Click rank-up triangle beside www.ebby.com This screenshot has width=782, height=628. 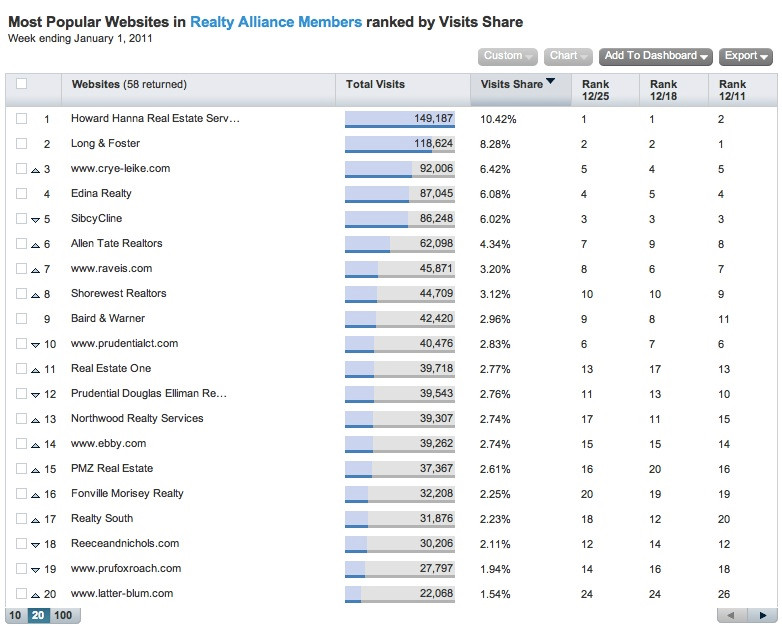(x=35, y=445)
